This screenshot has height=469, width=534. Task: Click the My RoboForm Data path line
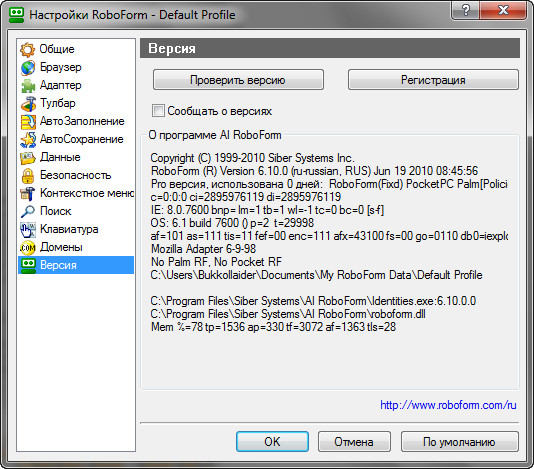coord(316,275)
